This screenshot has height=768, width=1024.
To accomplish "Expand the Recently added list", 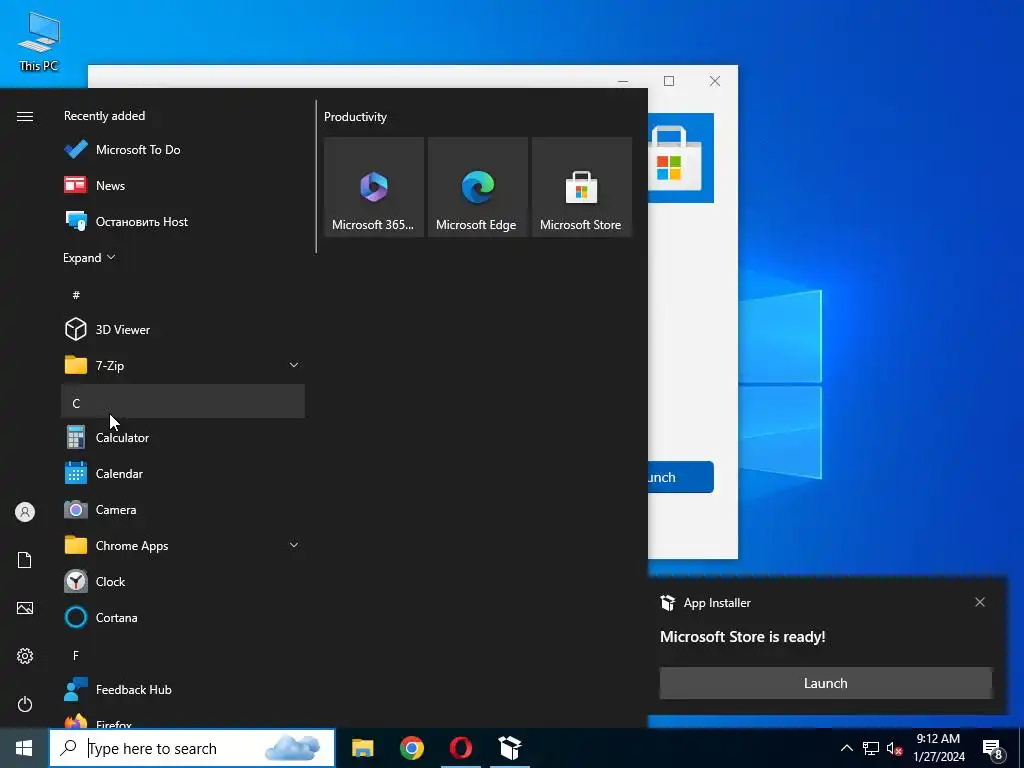I will 89,258.
